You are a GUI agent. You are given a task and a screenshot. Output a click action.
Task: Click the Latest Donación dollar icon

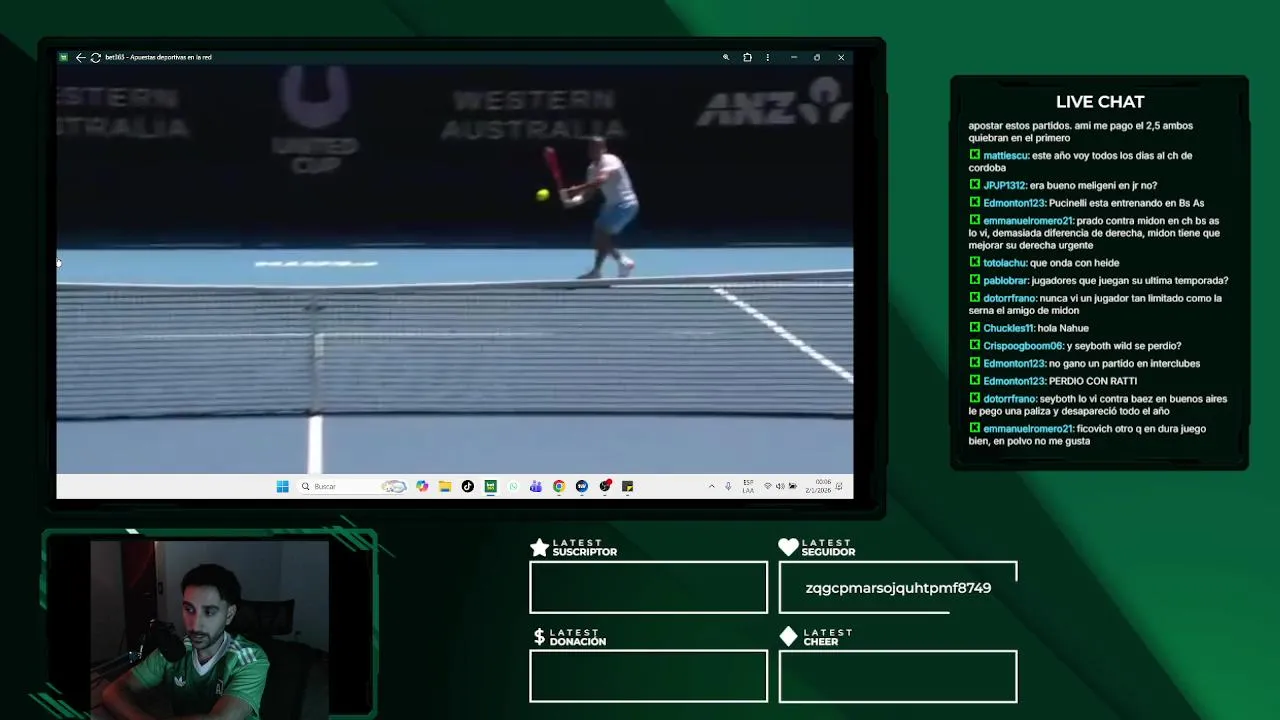(539, 636)
